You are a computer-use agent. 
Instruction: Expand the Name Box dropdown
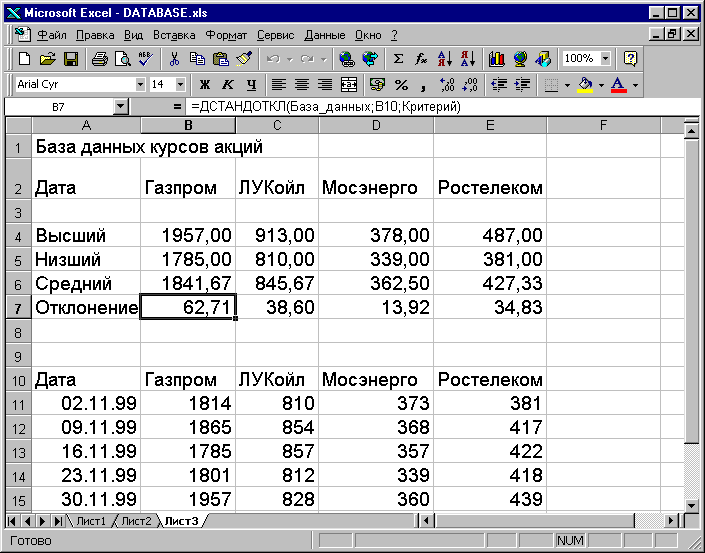[120, 107]
